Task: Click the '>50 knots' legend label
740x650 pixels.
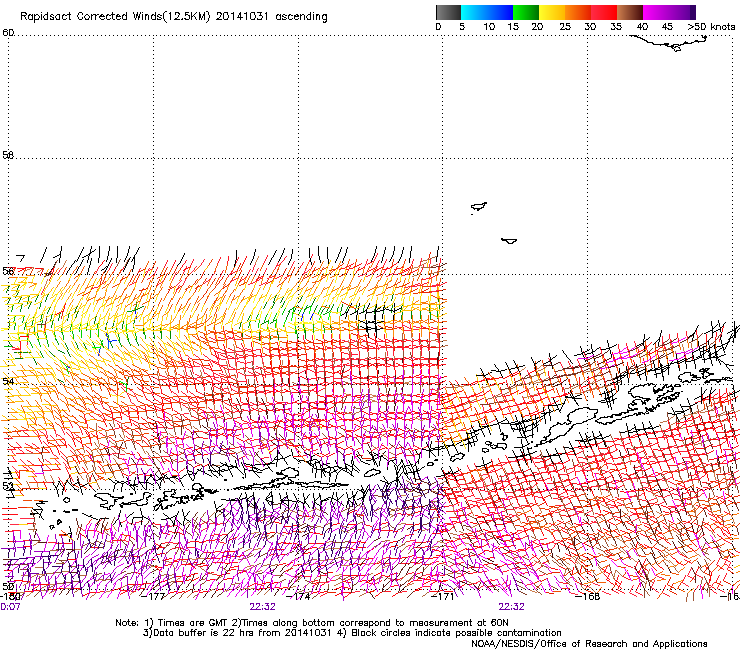Action: pyautogui.click(x=711, y=27)
